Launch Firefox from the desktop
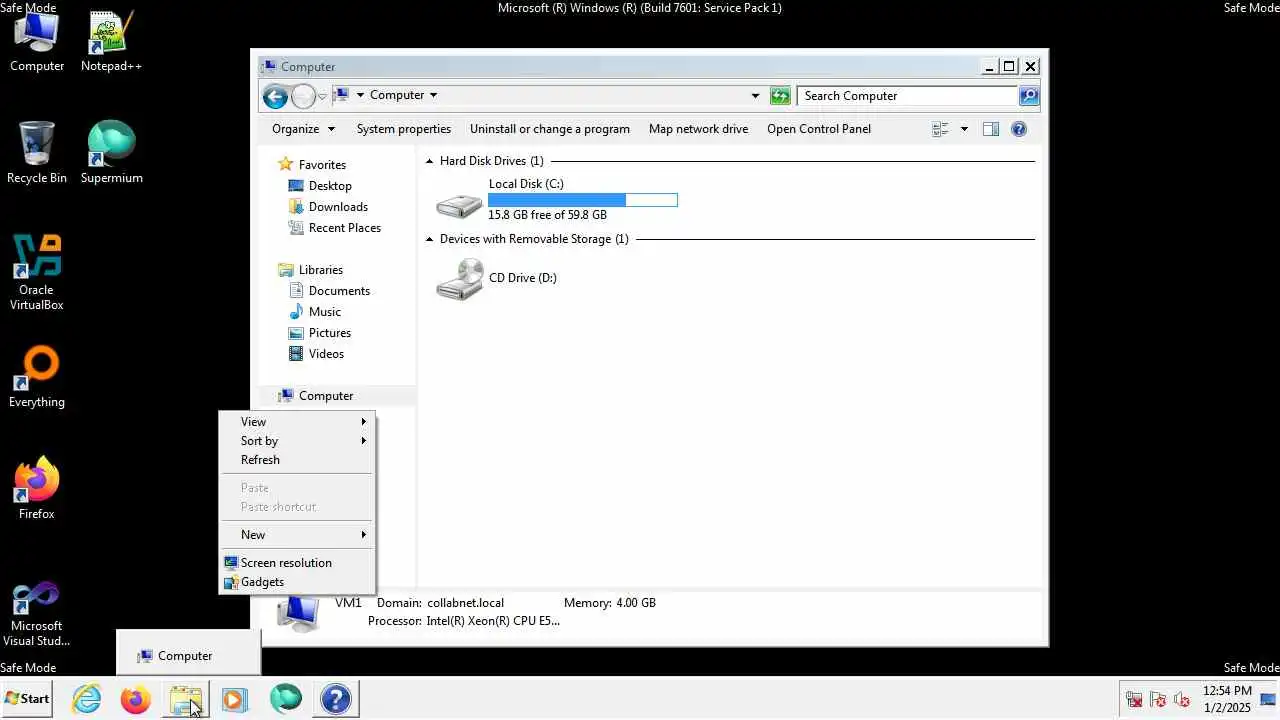This screenshot has height=720, width=1280. point(37,489)
